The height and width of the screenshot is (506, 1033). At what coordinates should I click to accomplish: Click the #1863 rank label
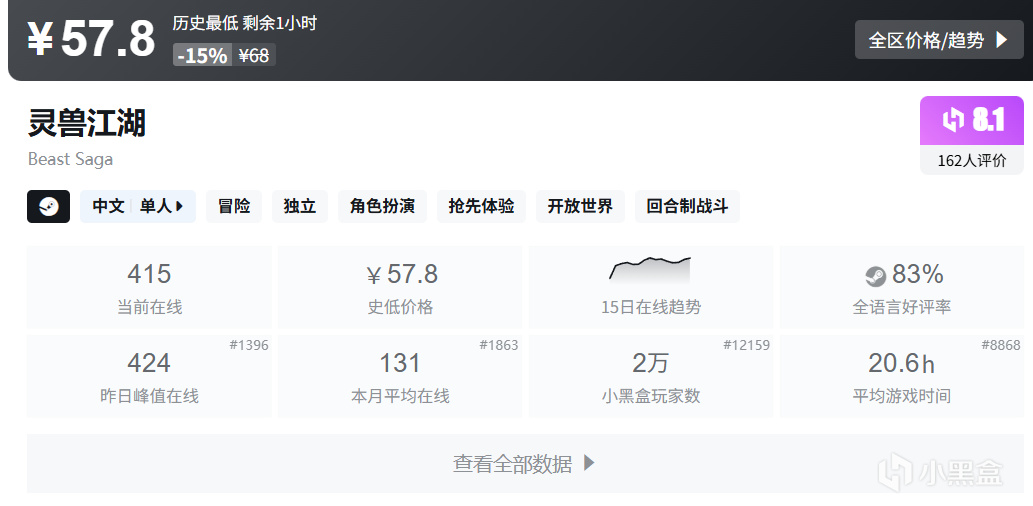tap(499, 345)
